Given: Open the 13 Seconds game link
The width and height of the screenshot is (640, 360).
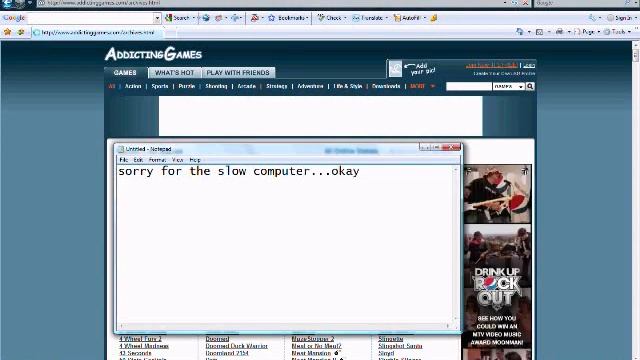Looking at the screenshot, I should pos(135,353).
